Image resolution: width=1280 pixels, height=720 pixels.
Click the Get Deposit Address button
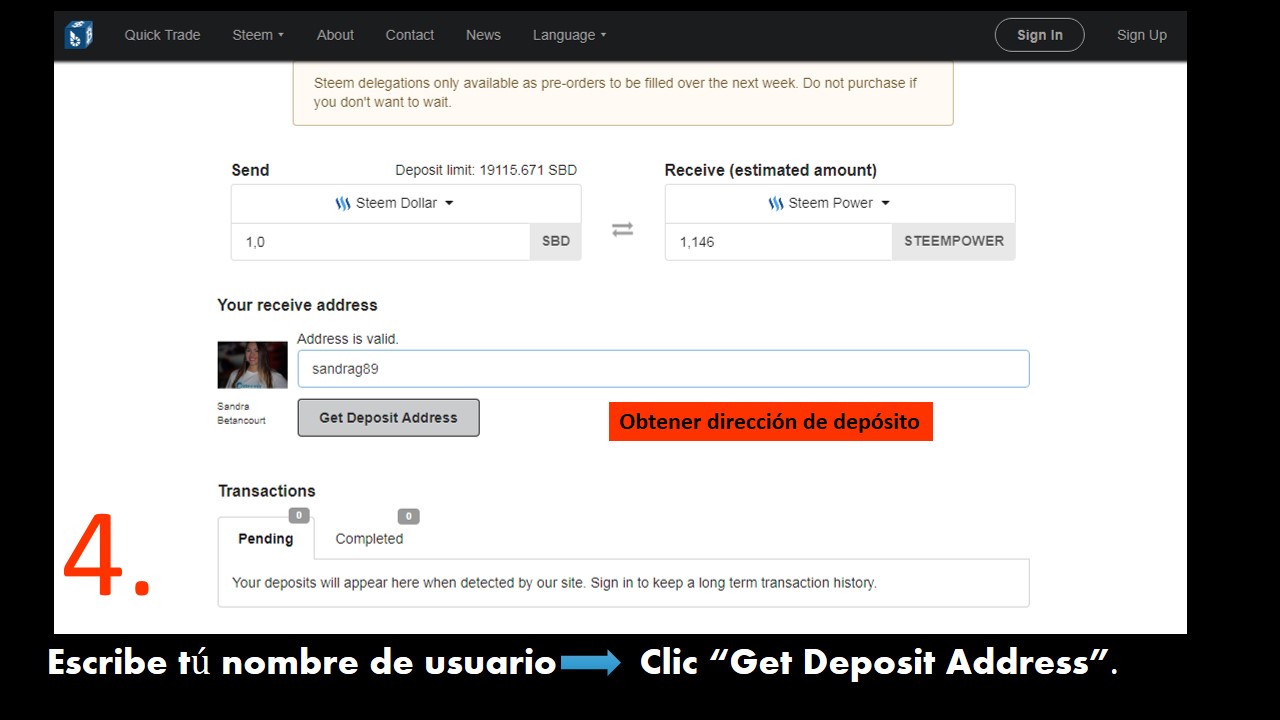point(388,418)
